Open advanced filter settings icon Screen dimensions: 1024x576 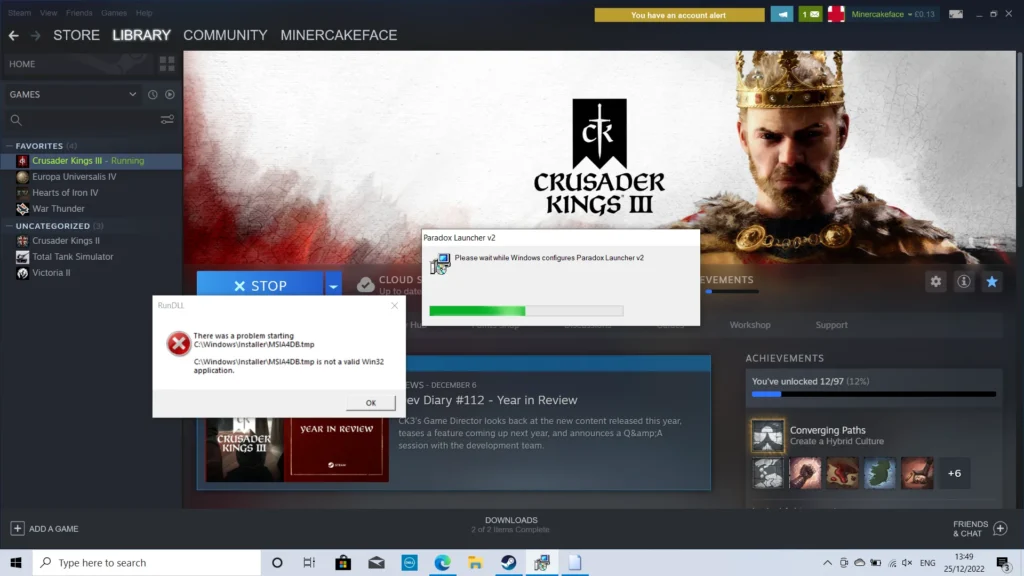[167, 120]
